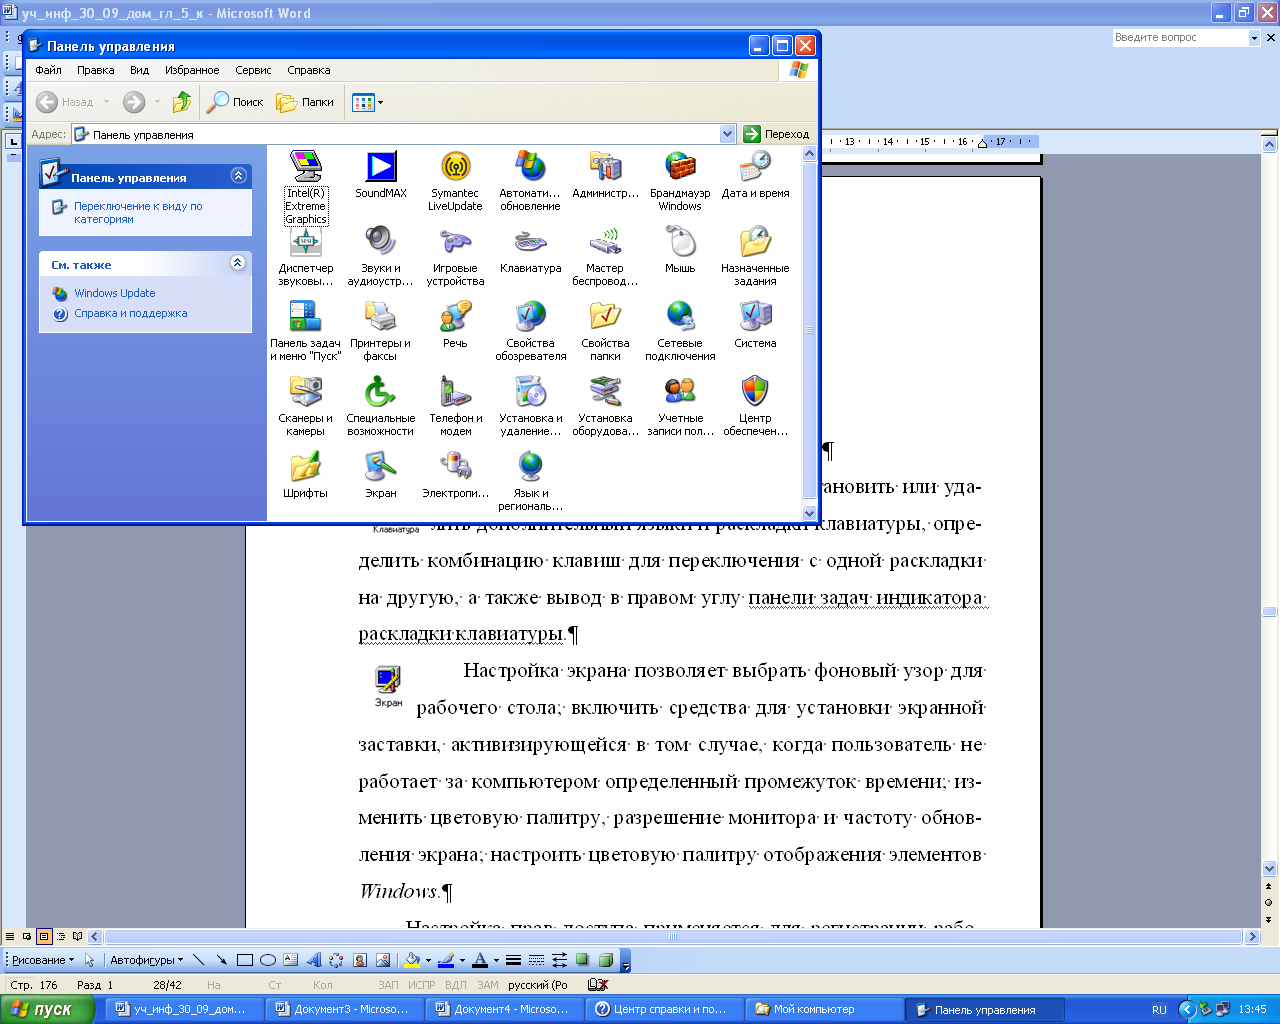Click the Up folder toolbar button
Image resolution: width=1280 pixels, height=1024 pixels.
182,102
